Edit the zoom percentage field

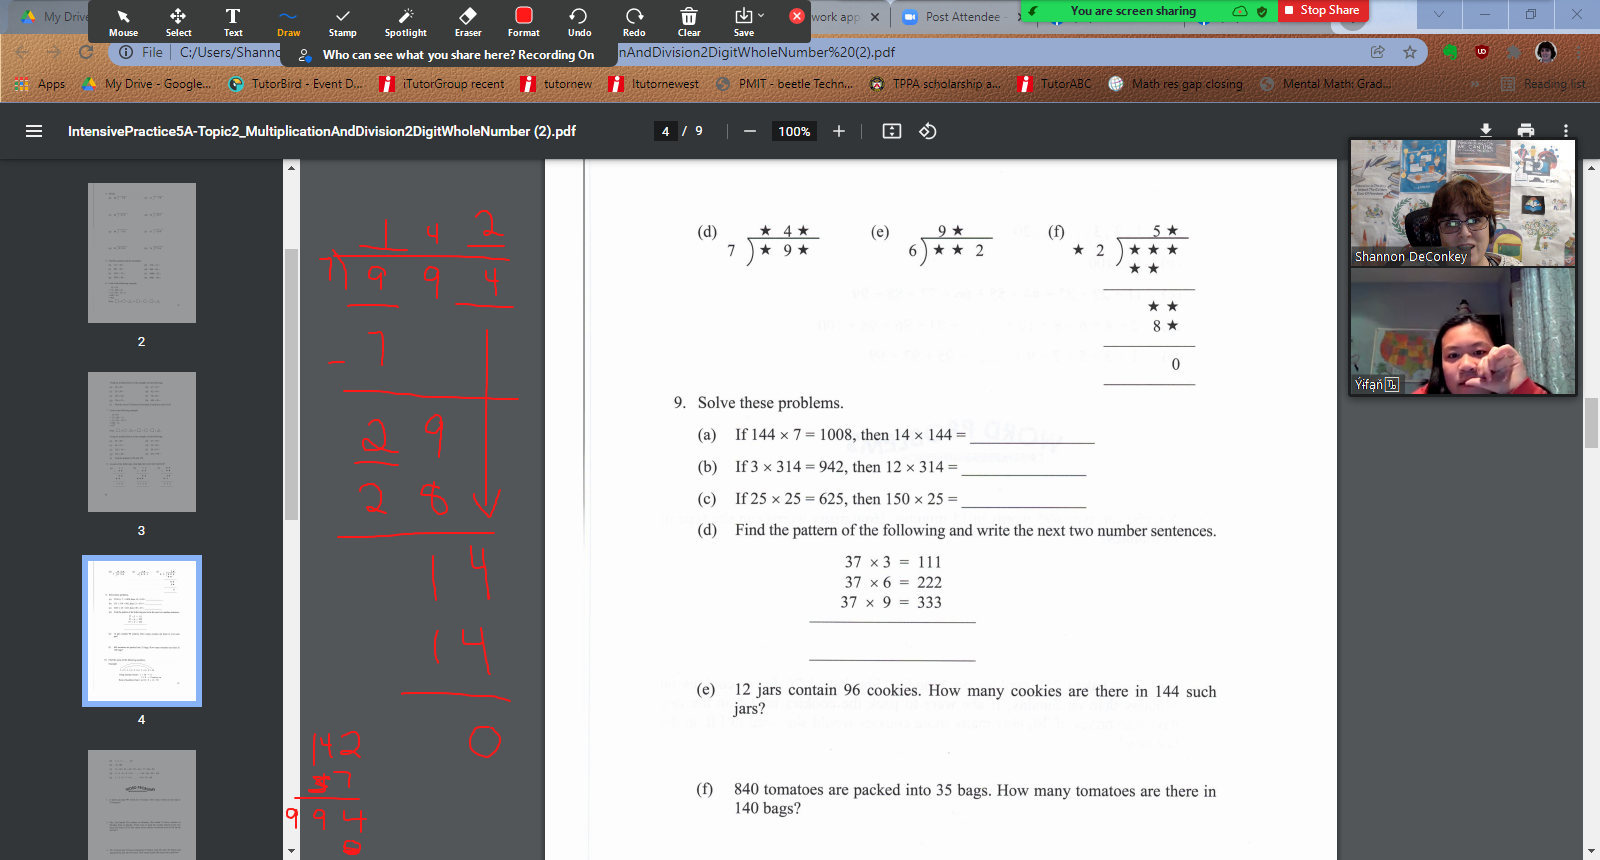(x=794, y=131)
